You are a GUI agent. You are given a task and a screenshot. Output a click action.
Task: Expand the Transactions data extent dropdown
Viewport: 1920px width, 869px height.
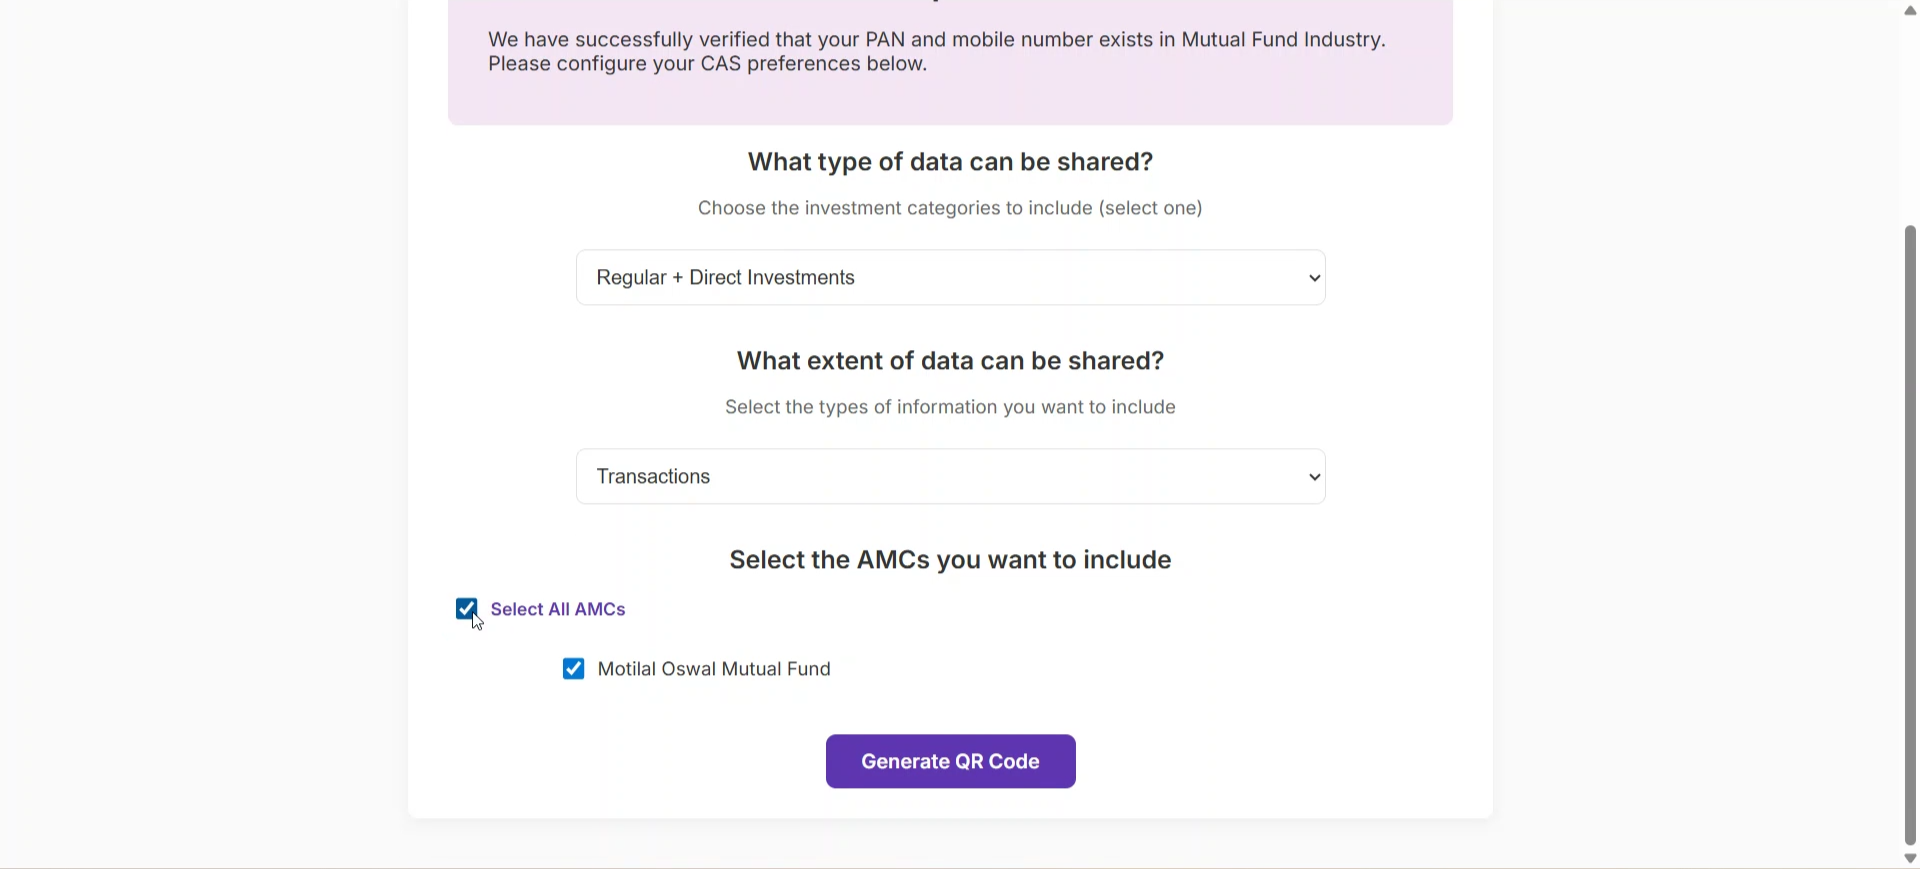[950, 477]
